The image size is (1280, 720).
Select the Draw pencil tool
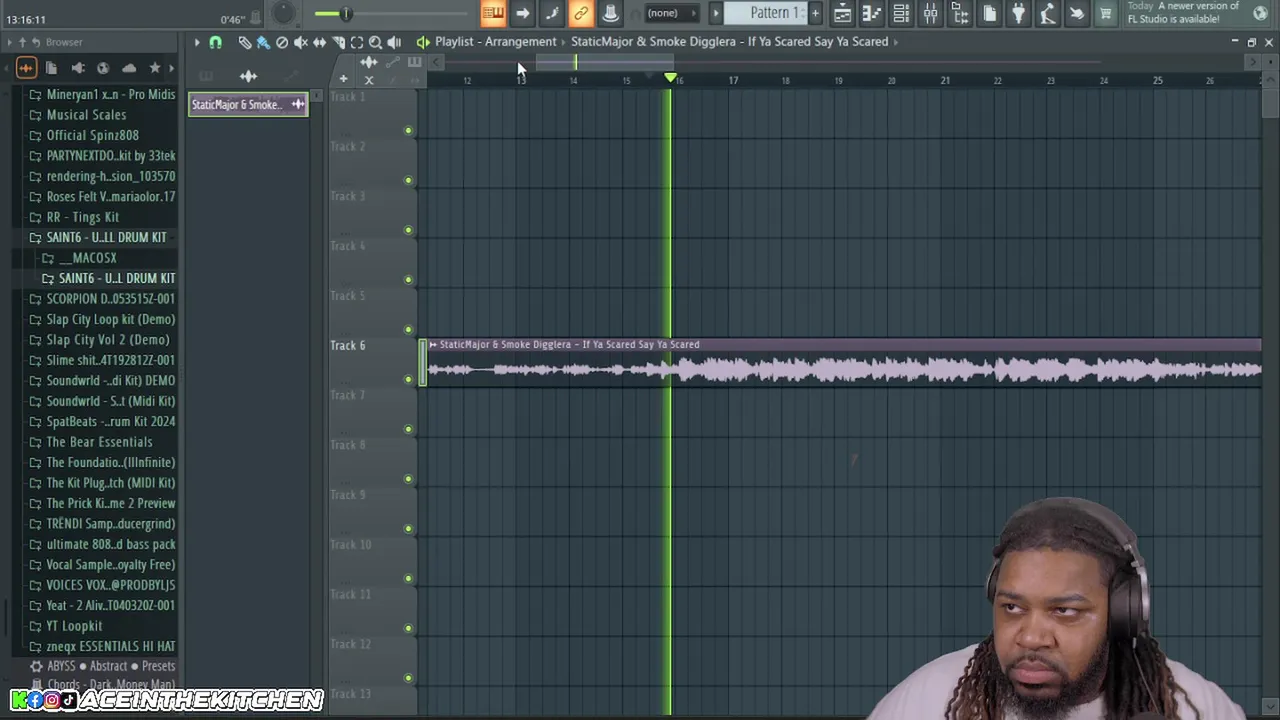244,42
